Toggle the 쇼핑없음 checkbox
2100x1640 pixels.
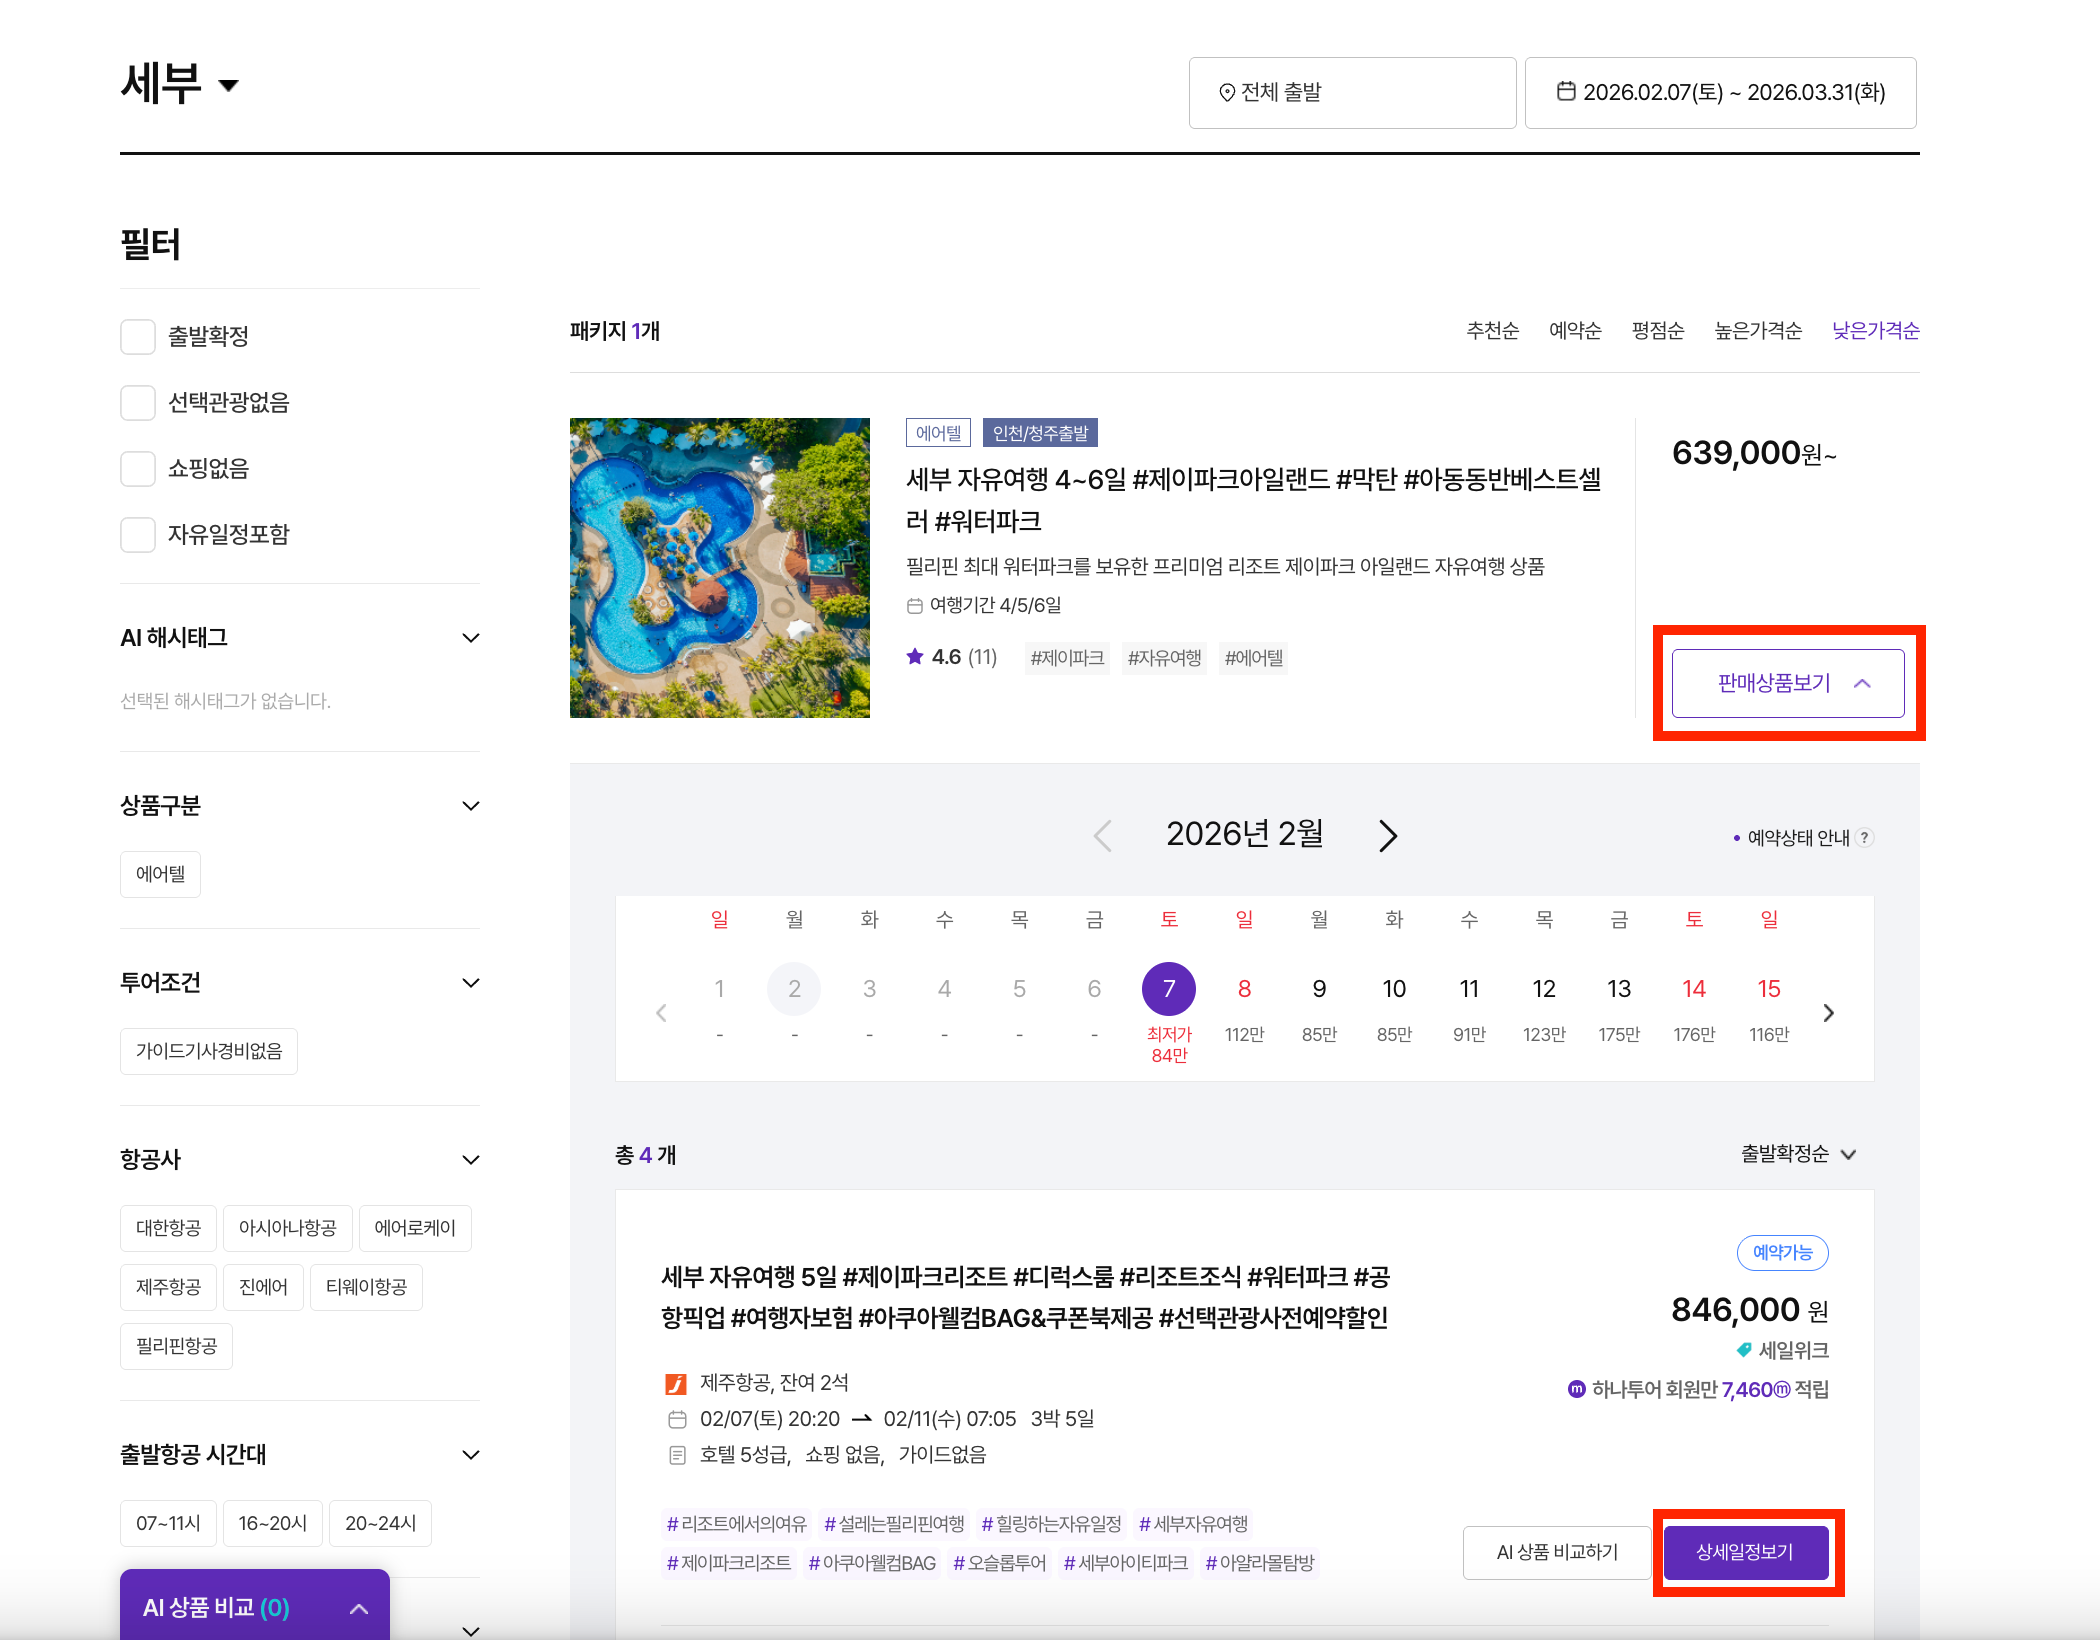click(x=138, y=469)
